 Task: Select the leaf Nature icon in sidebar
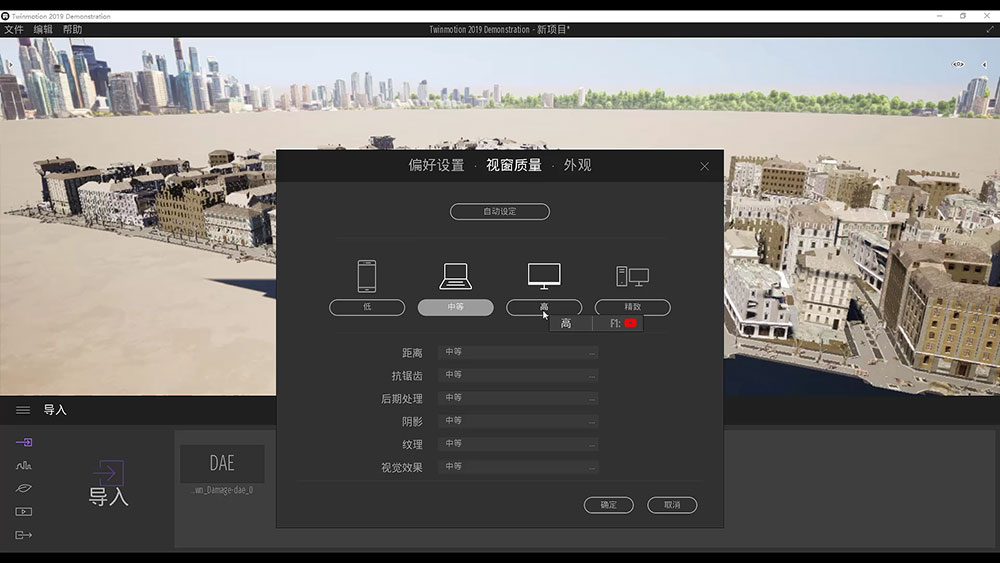pos(24,488)
